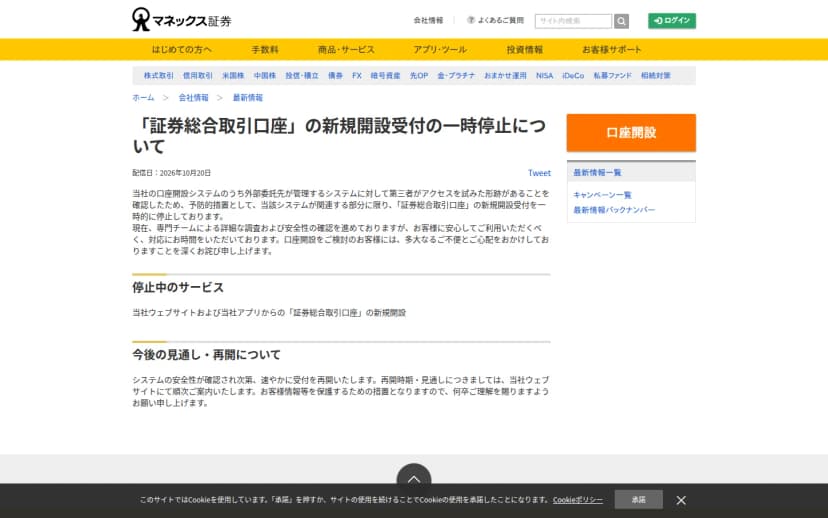Click the orange 口座開設 button
Screen dimensions: 828x518
631,133
